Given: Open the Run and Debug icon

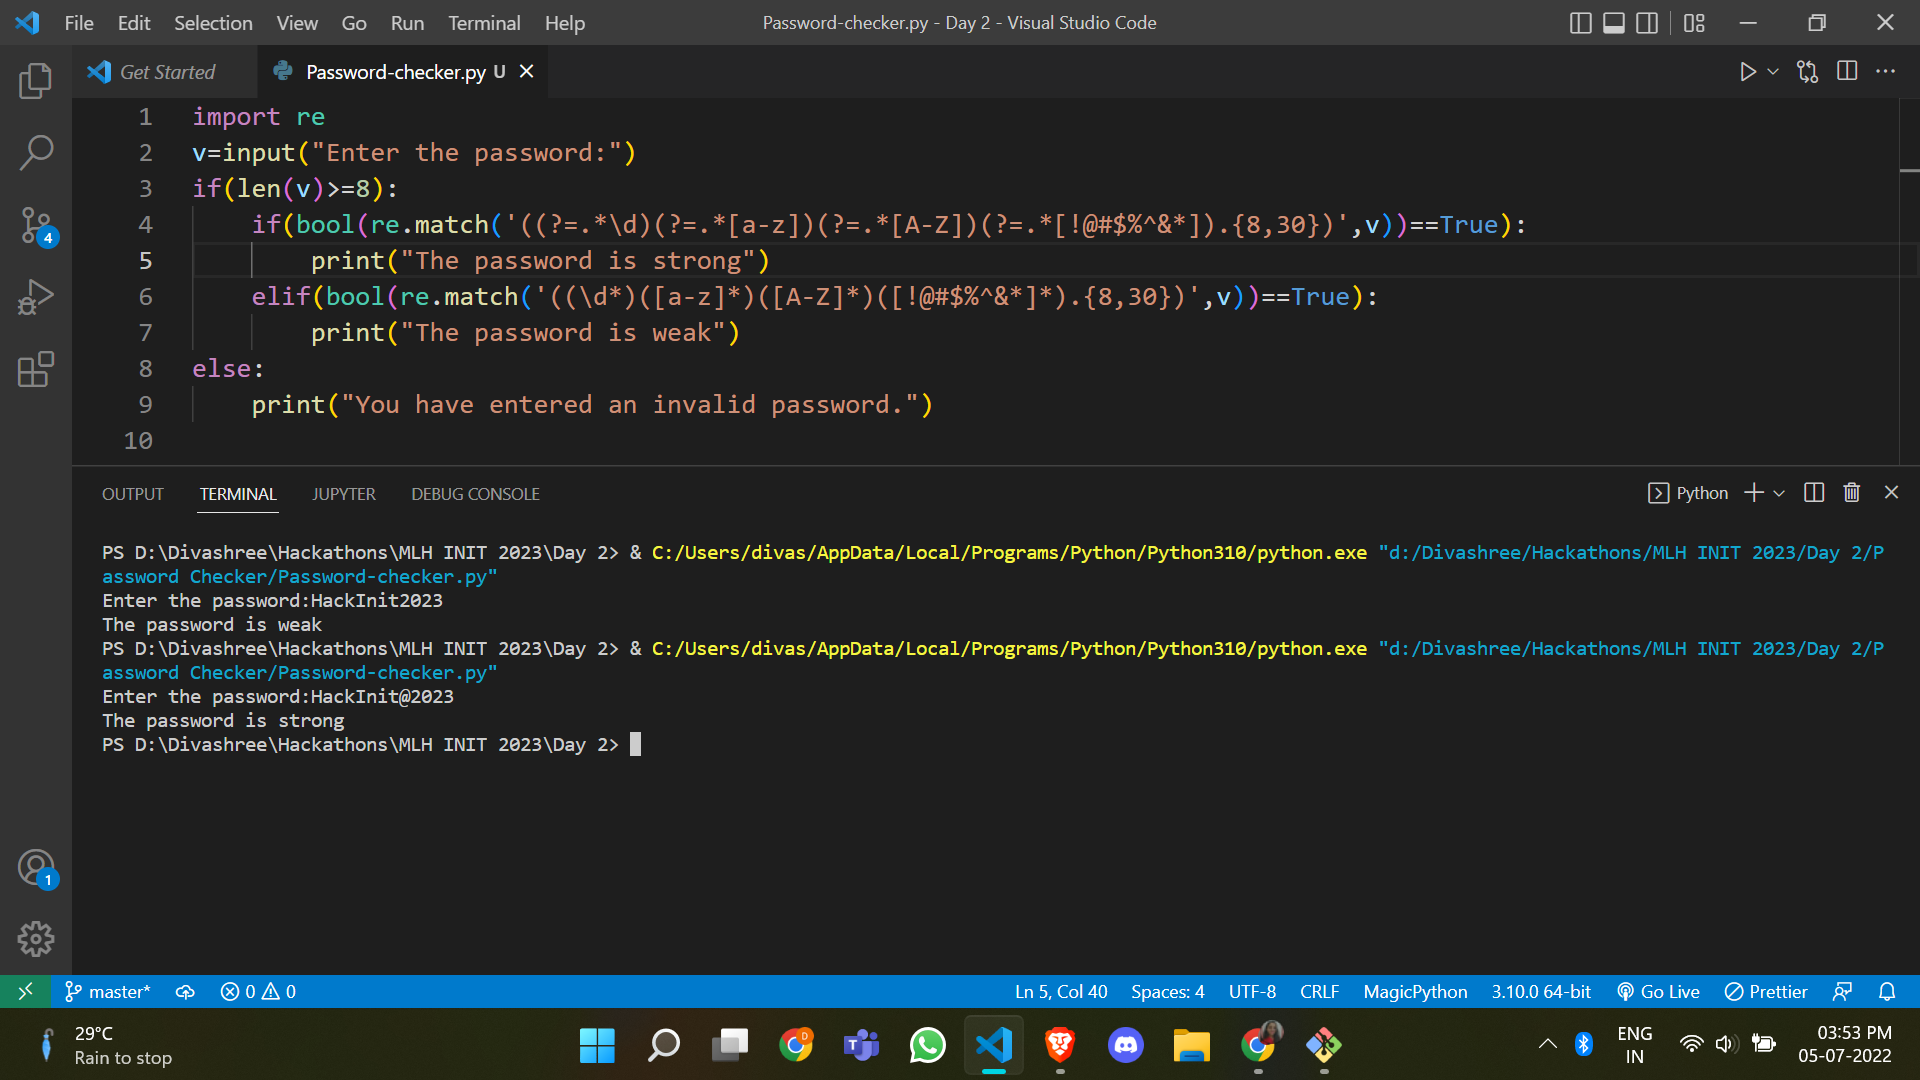Looking at the screenshot, I should point(36,297).
